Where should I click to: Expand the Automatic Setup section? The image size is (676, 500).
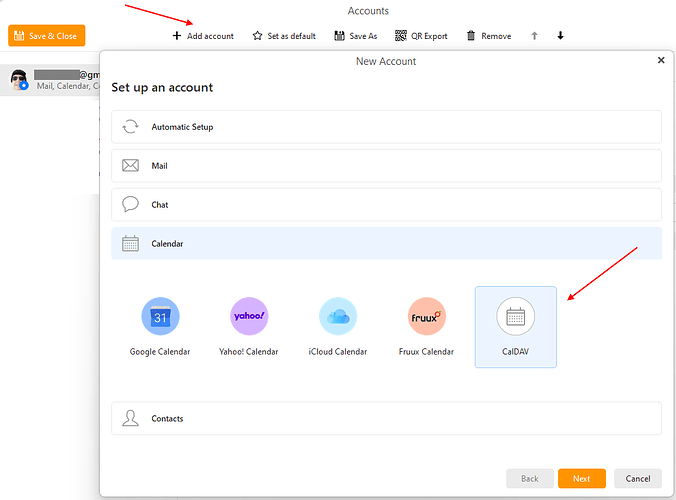(386, 127)
